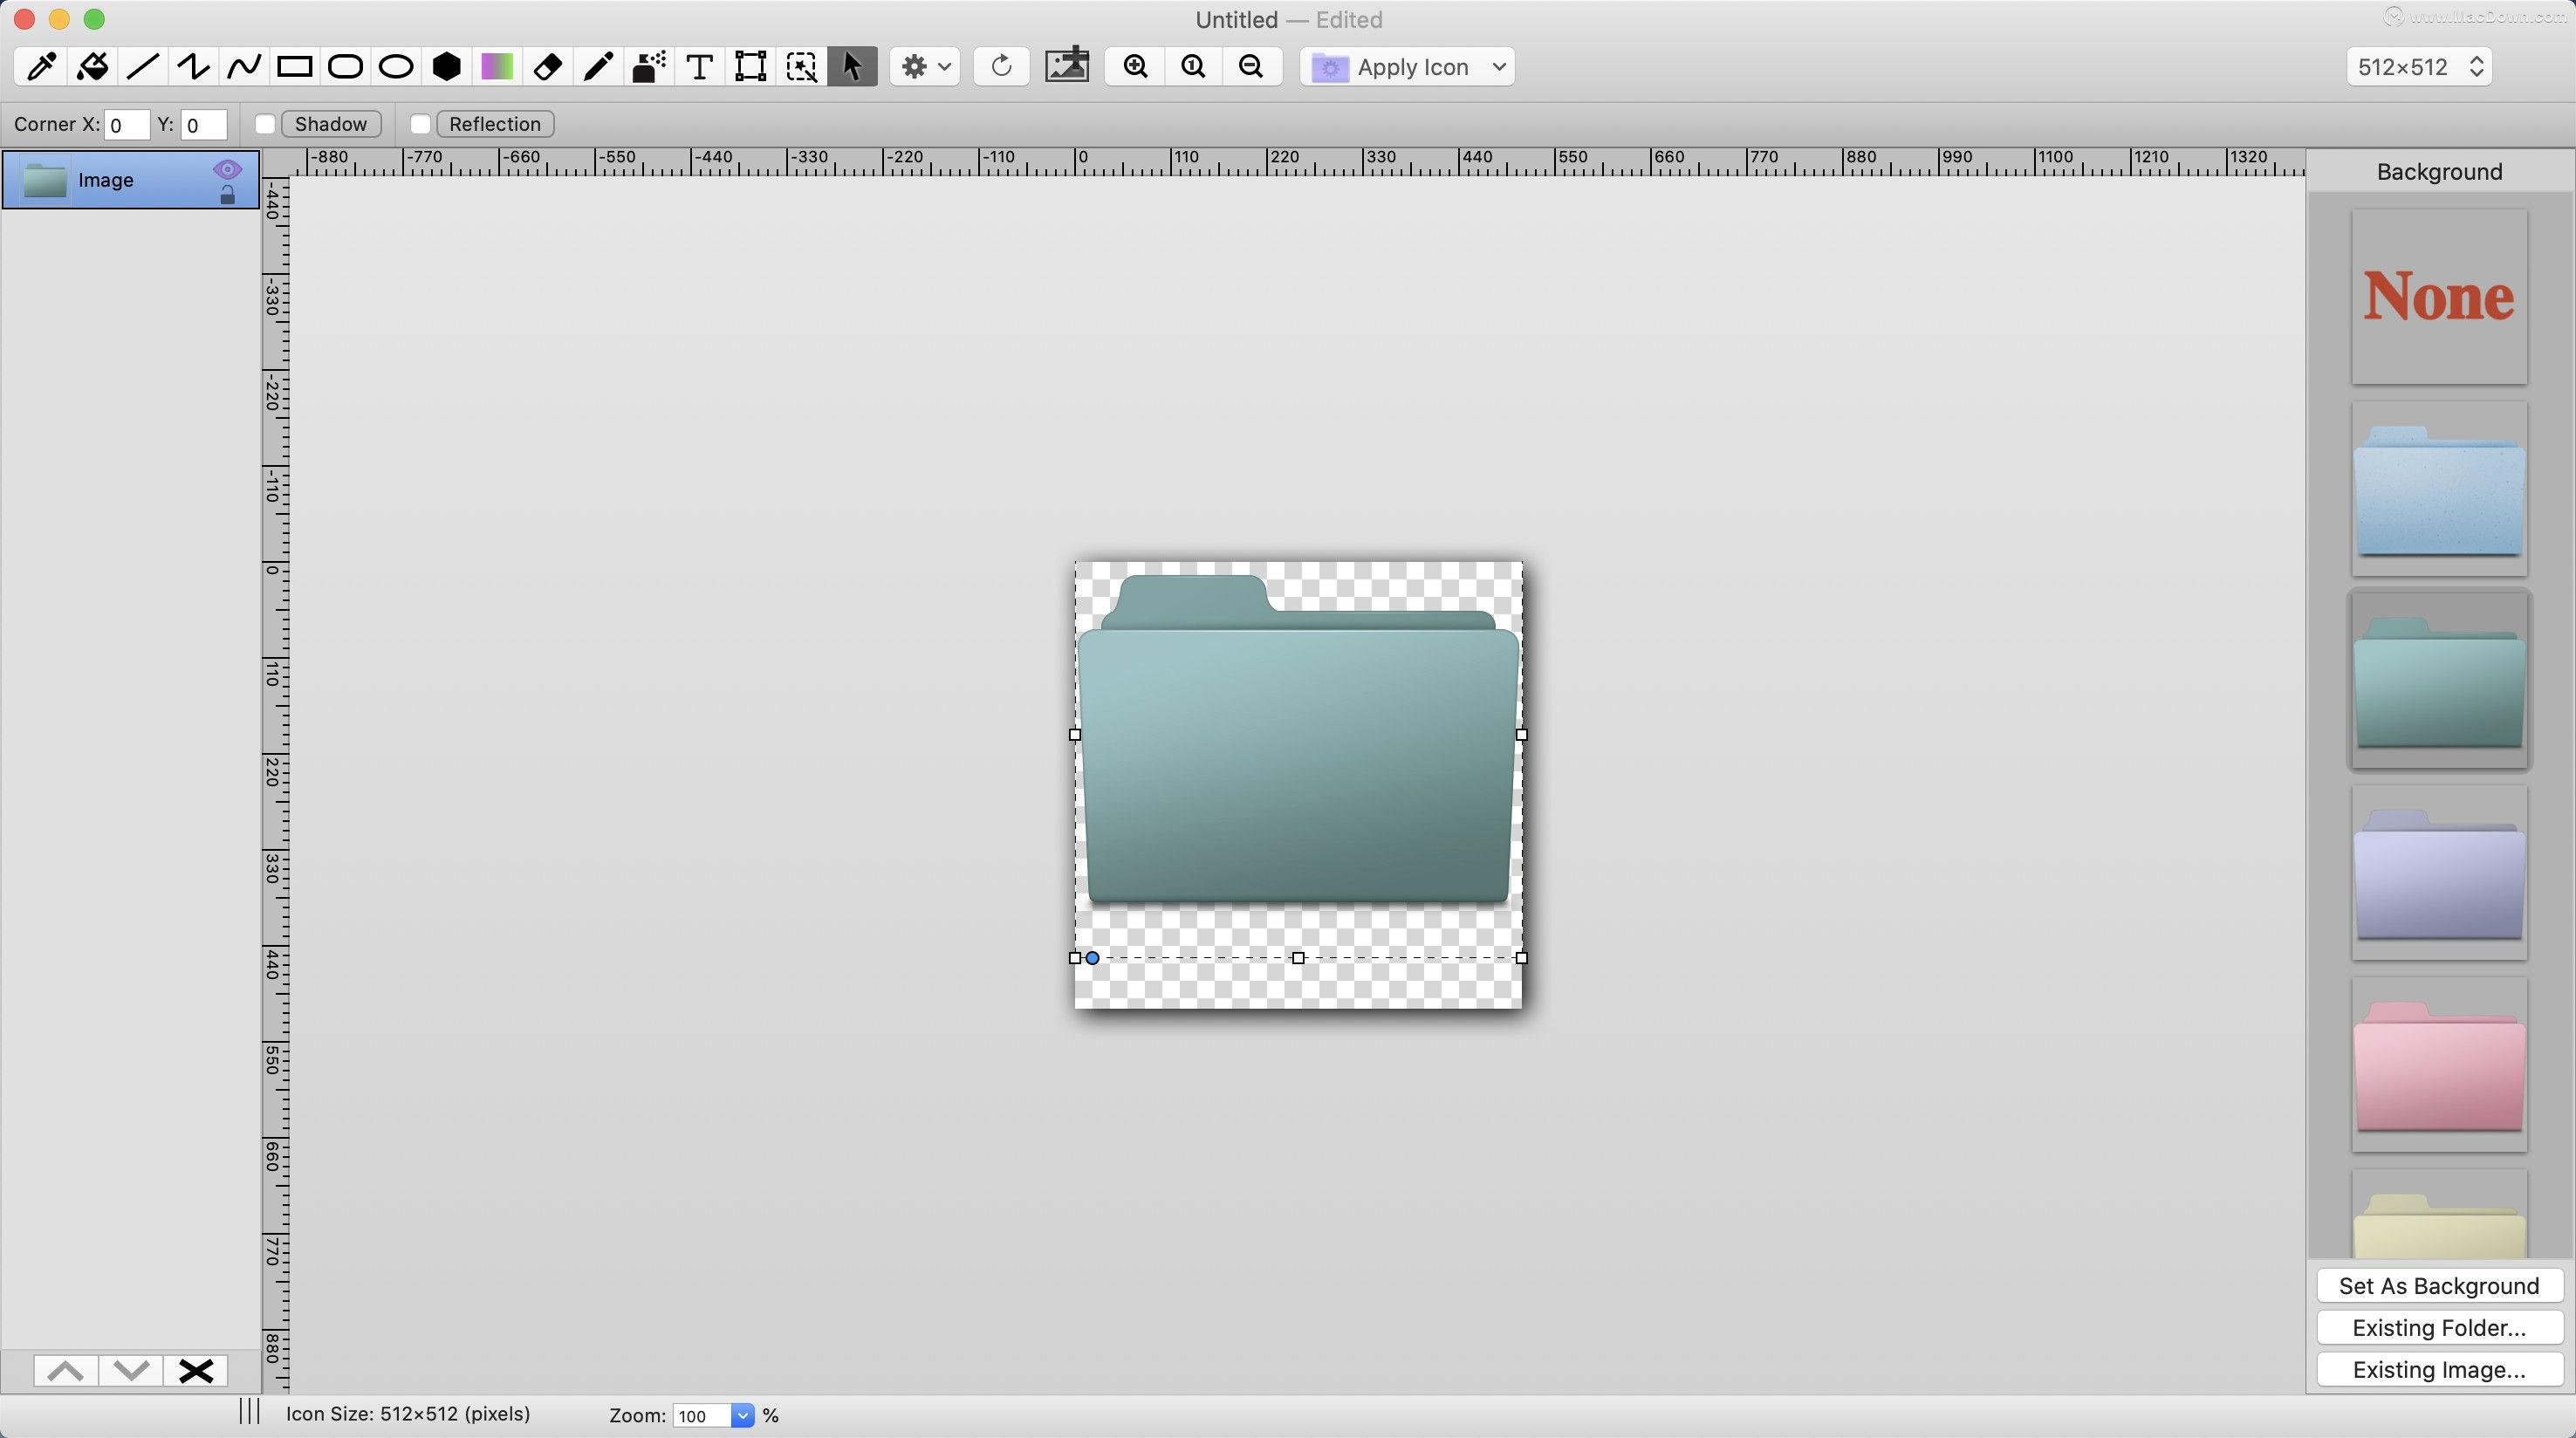Select the eyedropper color picker tool

pyautogui.click(x=41, y=67)
